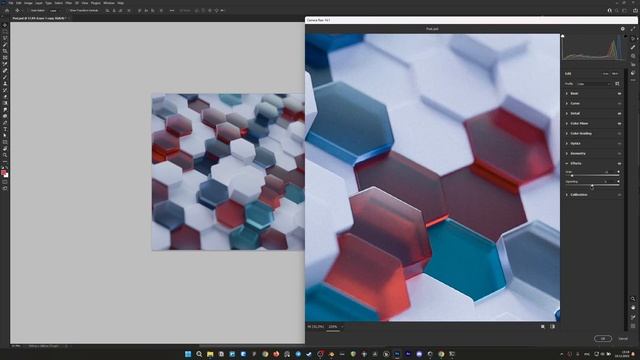640x360 pixels.
Task: Open Camera Raw Healing tool in right strip
Action: (633, 47)
